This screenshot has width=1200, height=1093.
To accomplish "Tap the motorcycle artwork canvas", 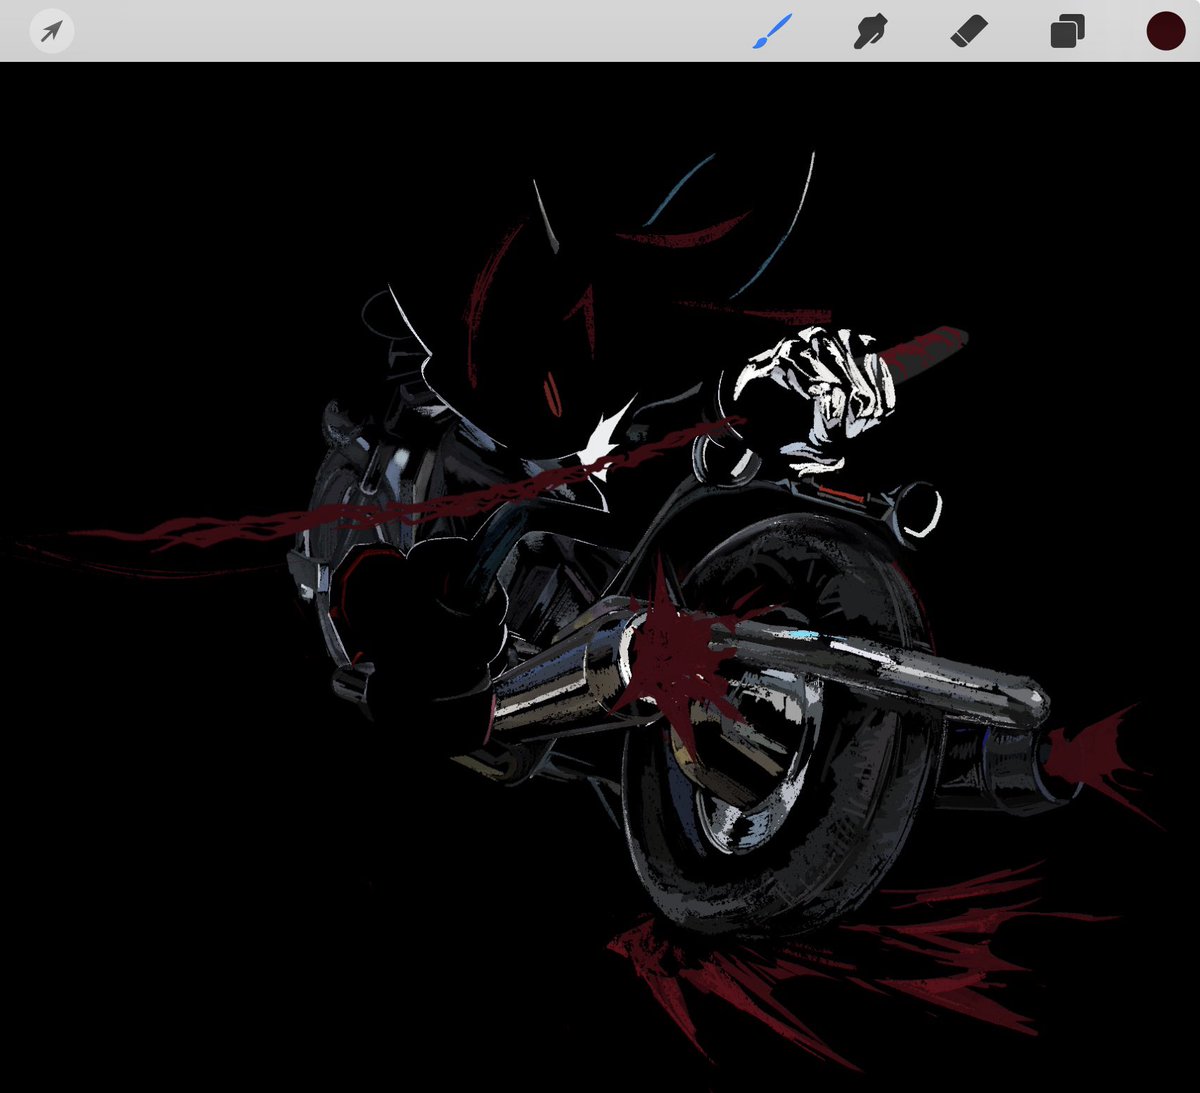I will pos(600,577).
